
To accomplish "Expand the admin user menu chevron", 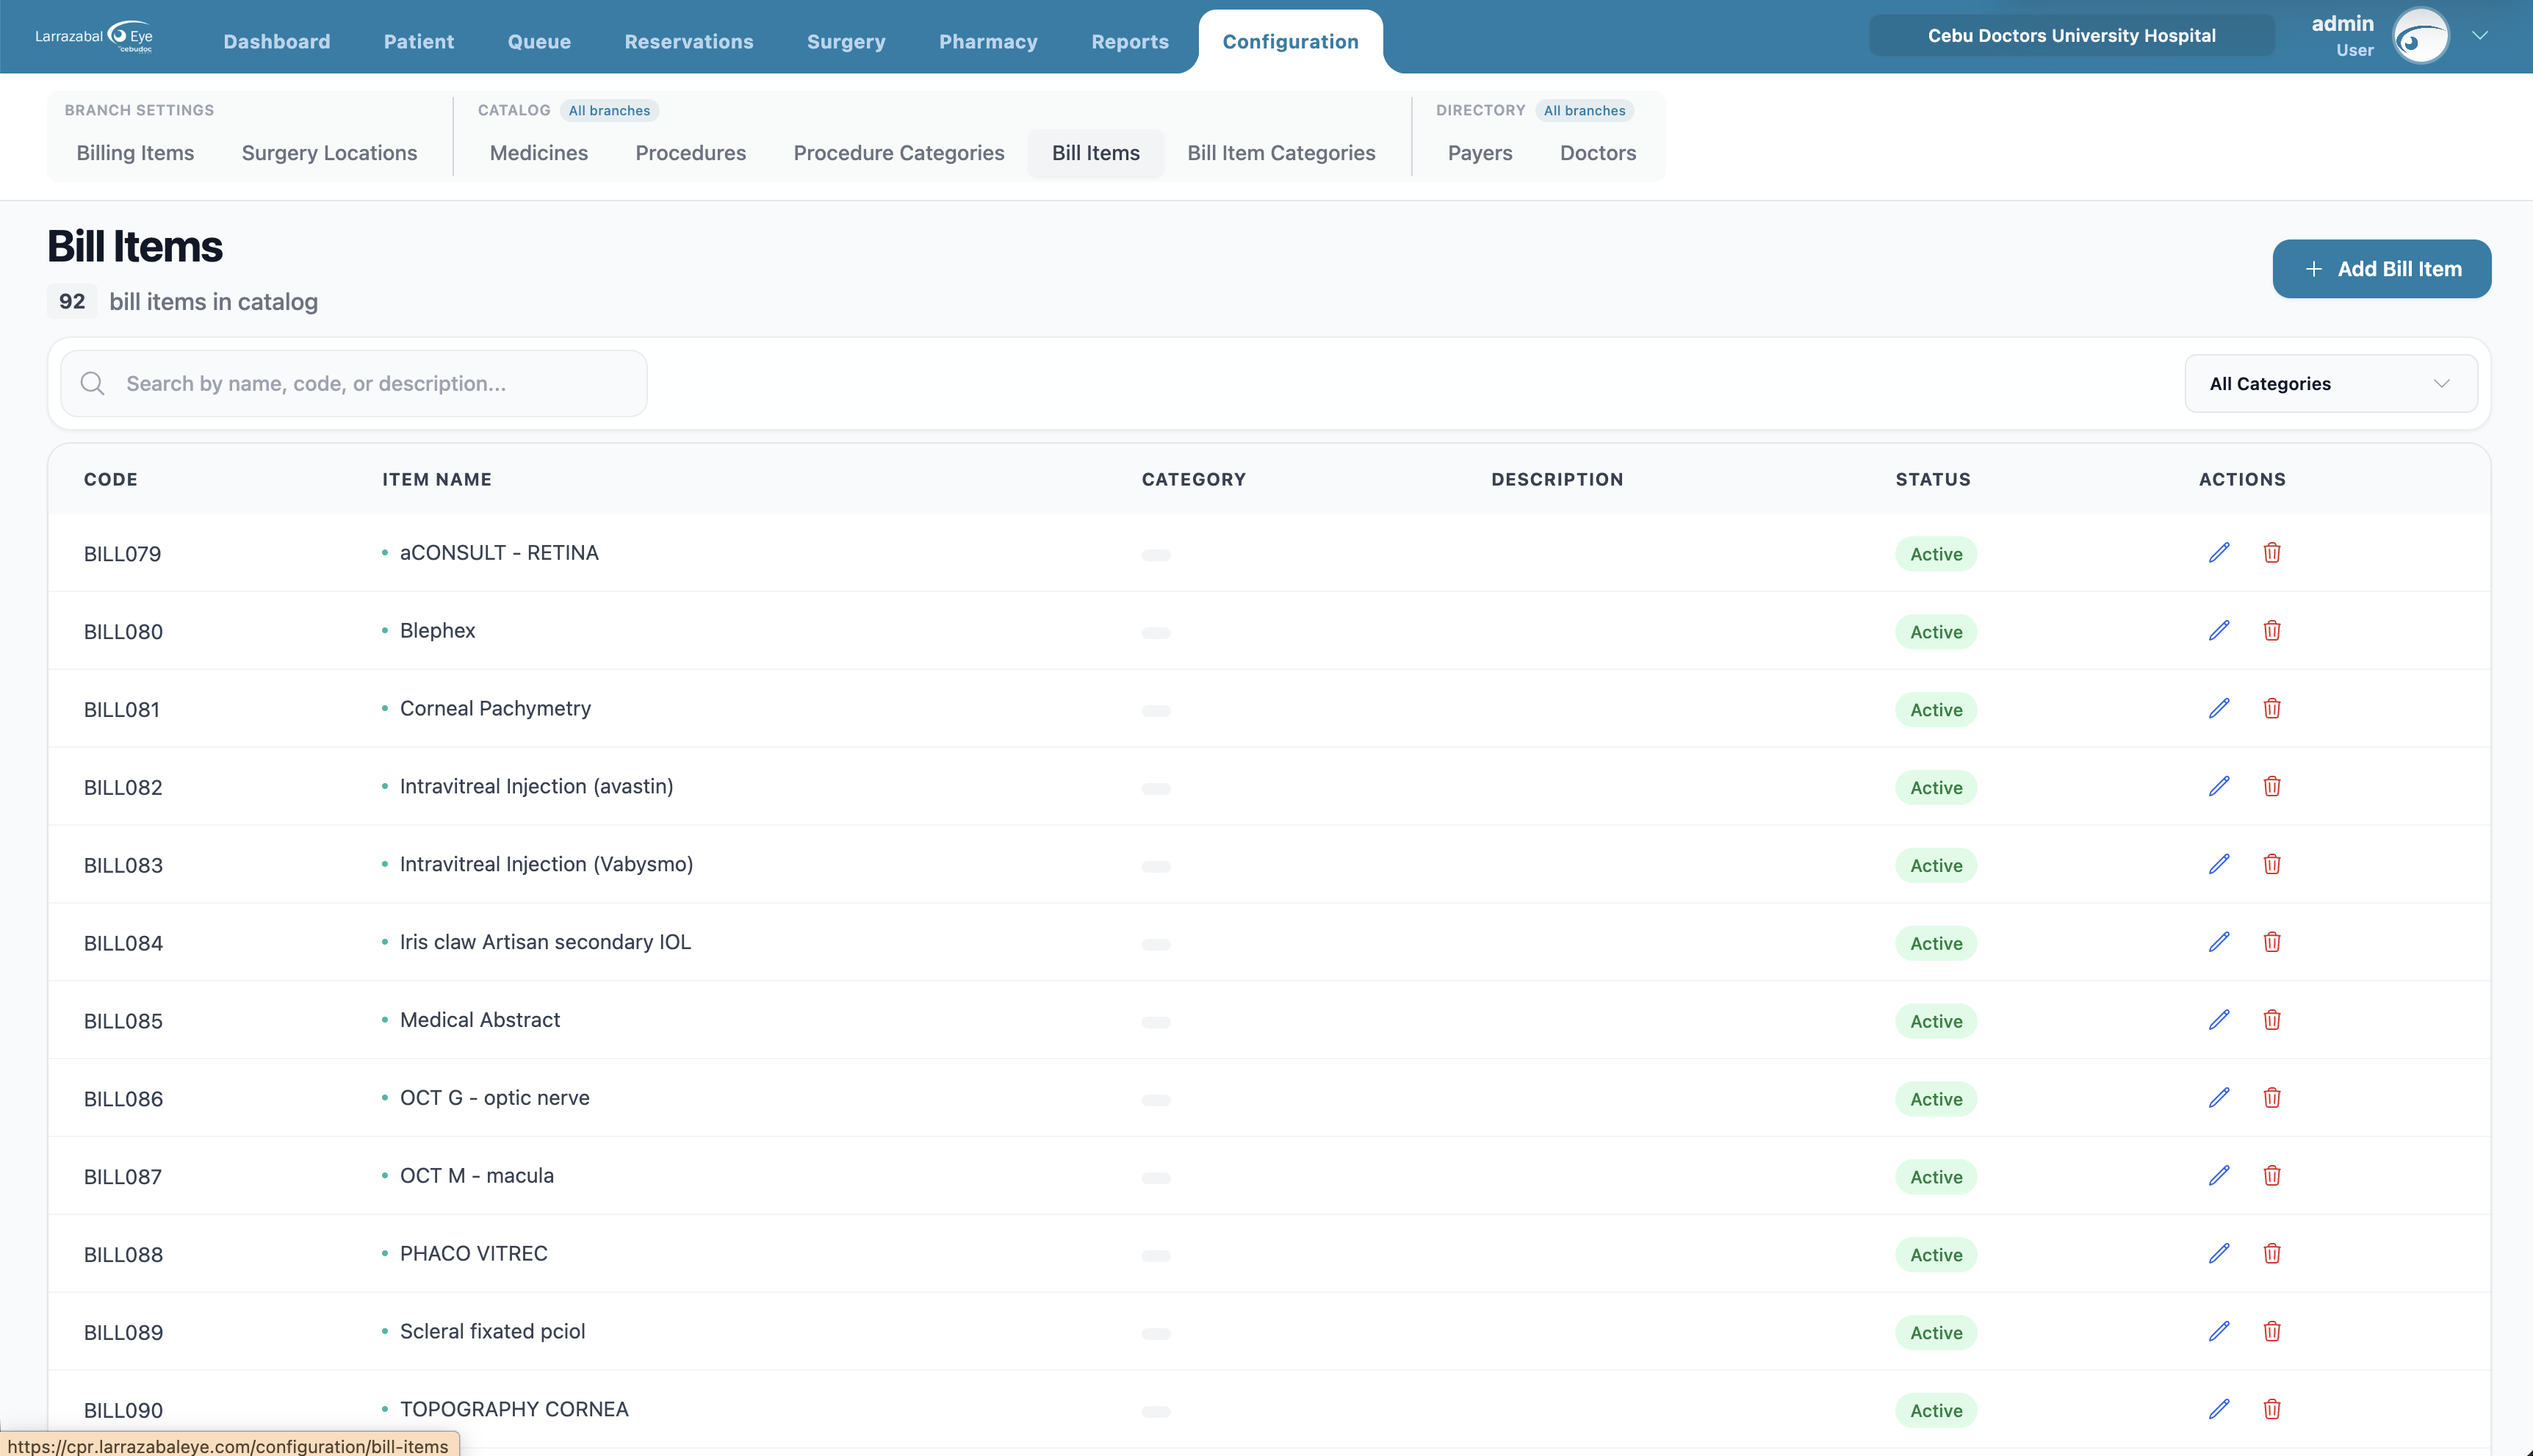I will [2480, 36].
